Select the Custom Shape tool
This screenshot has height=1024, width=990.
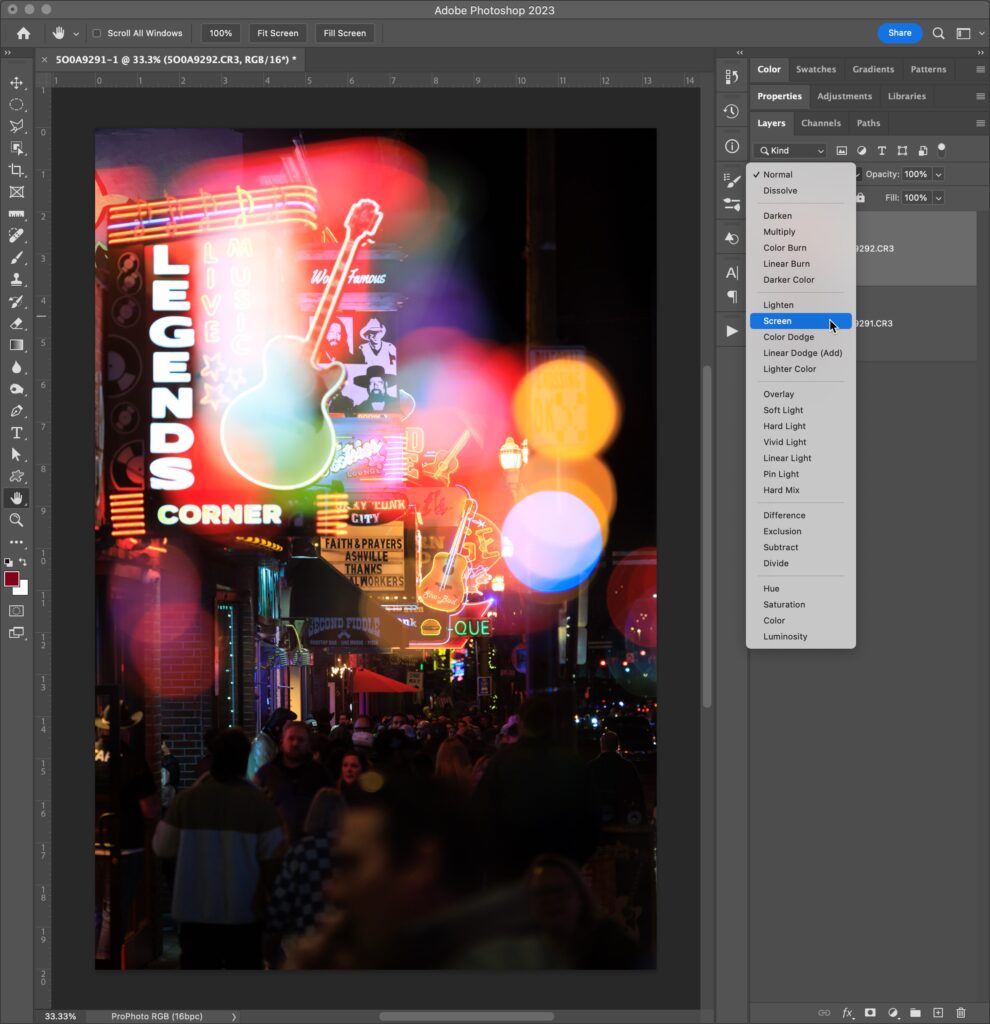pos(16,476)
